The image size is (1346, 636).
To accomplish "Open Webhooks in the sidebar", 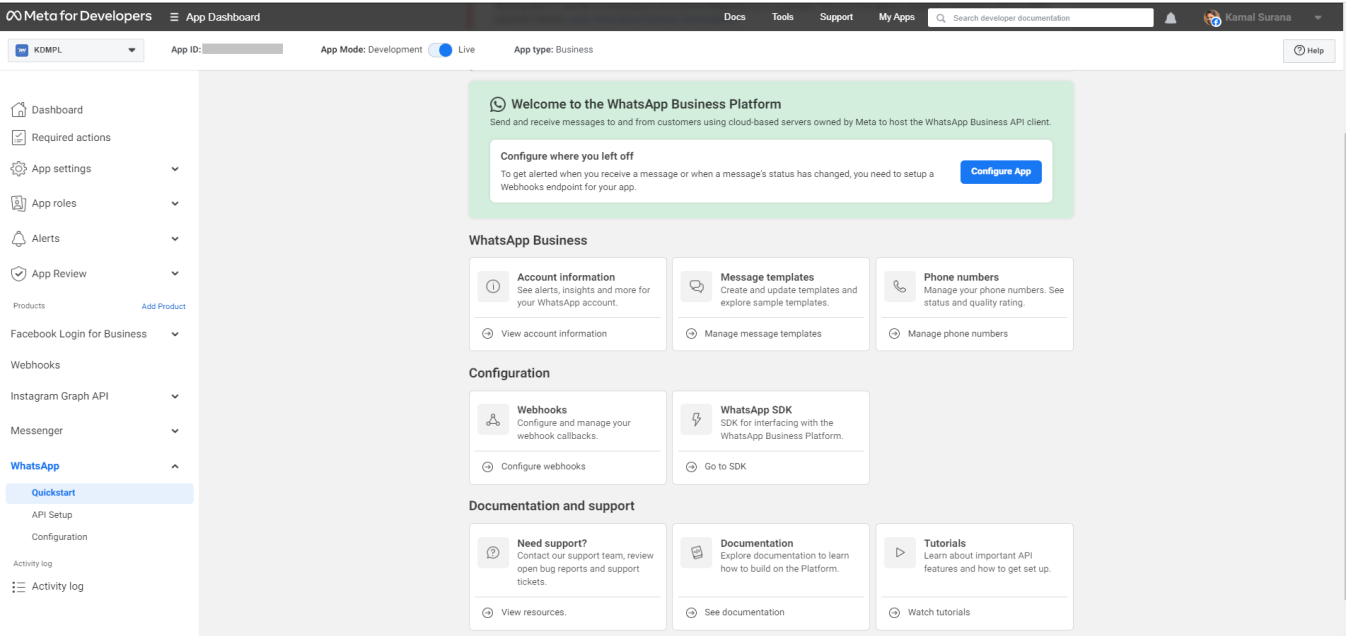I will coord(35,365).
